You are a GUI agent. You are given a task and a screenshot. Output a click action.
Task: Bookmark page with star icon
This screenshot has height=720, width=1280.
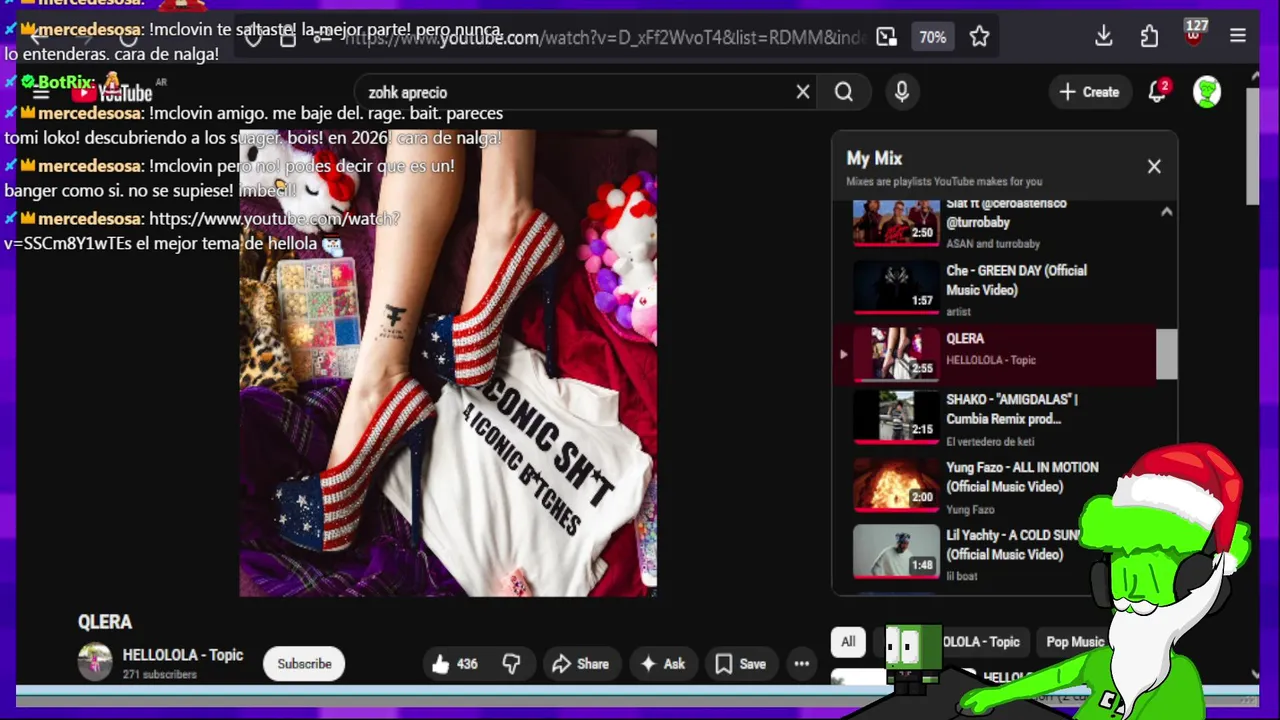(979, 37)
